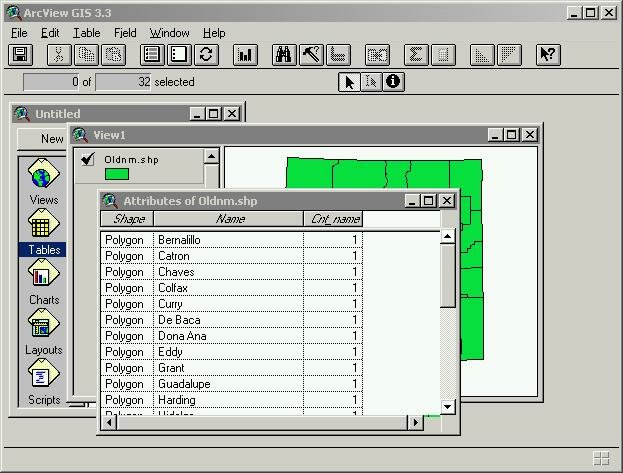Click the Cnt_name column header
623x473 pixels.
pyautogui.click(x=333, y=219)
